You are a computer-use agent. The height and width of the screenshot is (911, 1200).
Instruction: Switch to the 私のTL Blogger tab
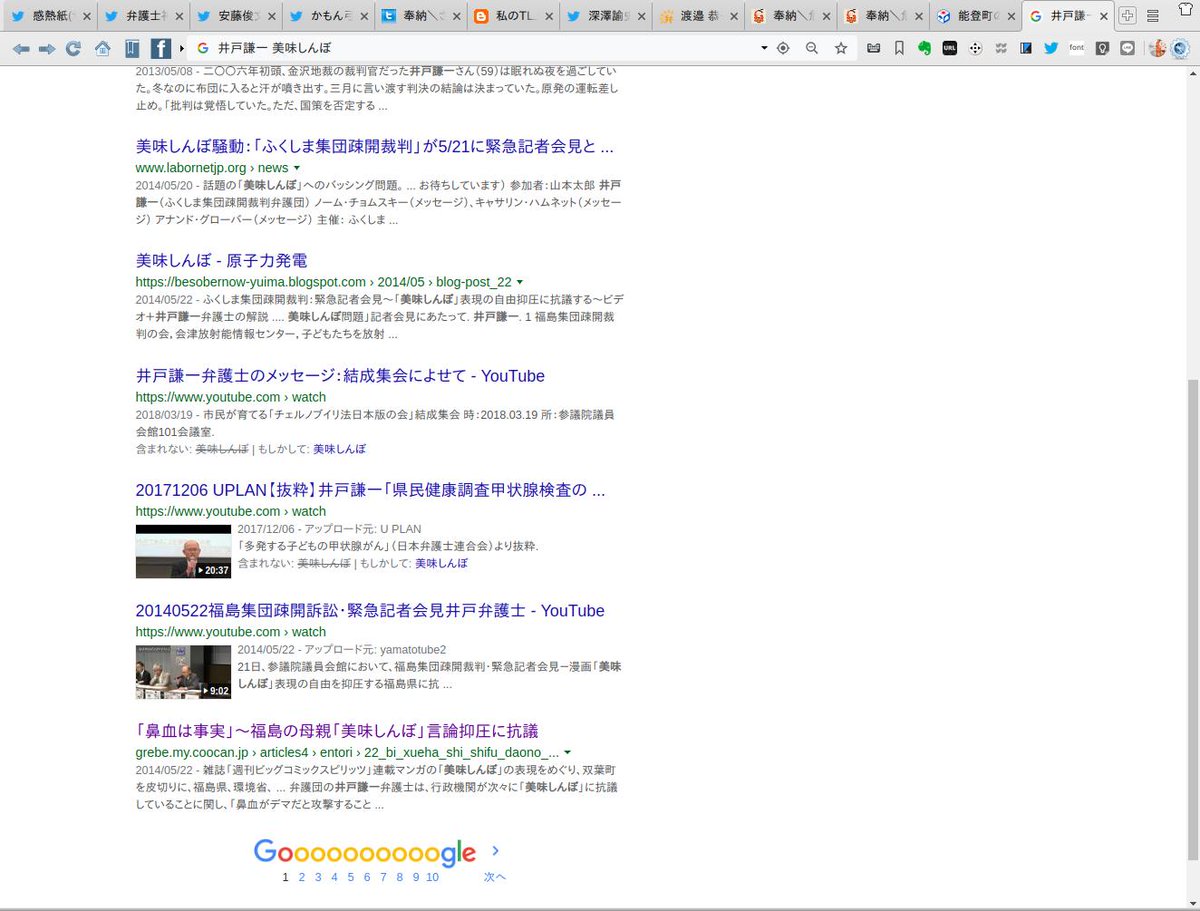coord(512,16)
